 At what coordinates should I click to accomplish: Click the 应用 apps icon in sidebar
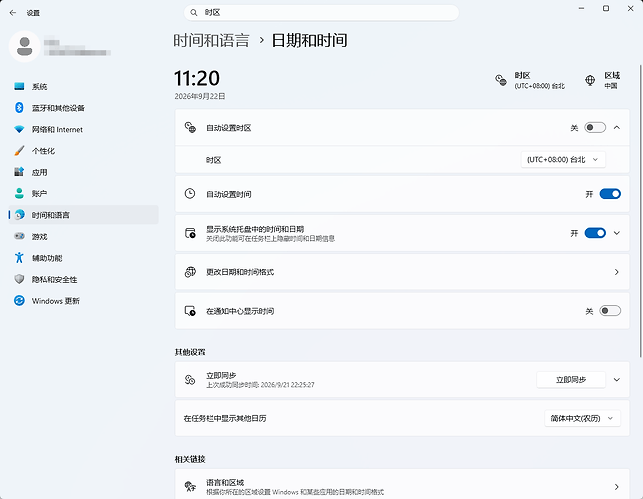(x=19, y=172)
